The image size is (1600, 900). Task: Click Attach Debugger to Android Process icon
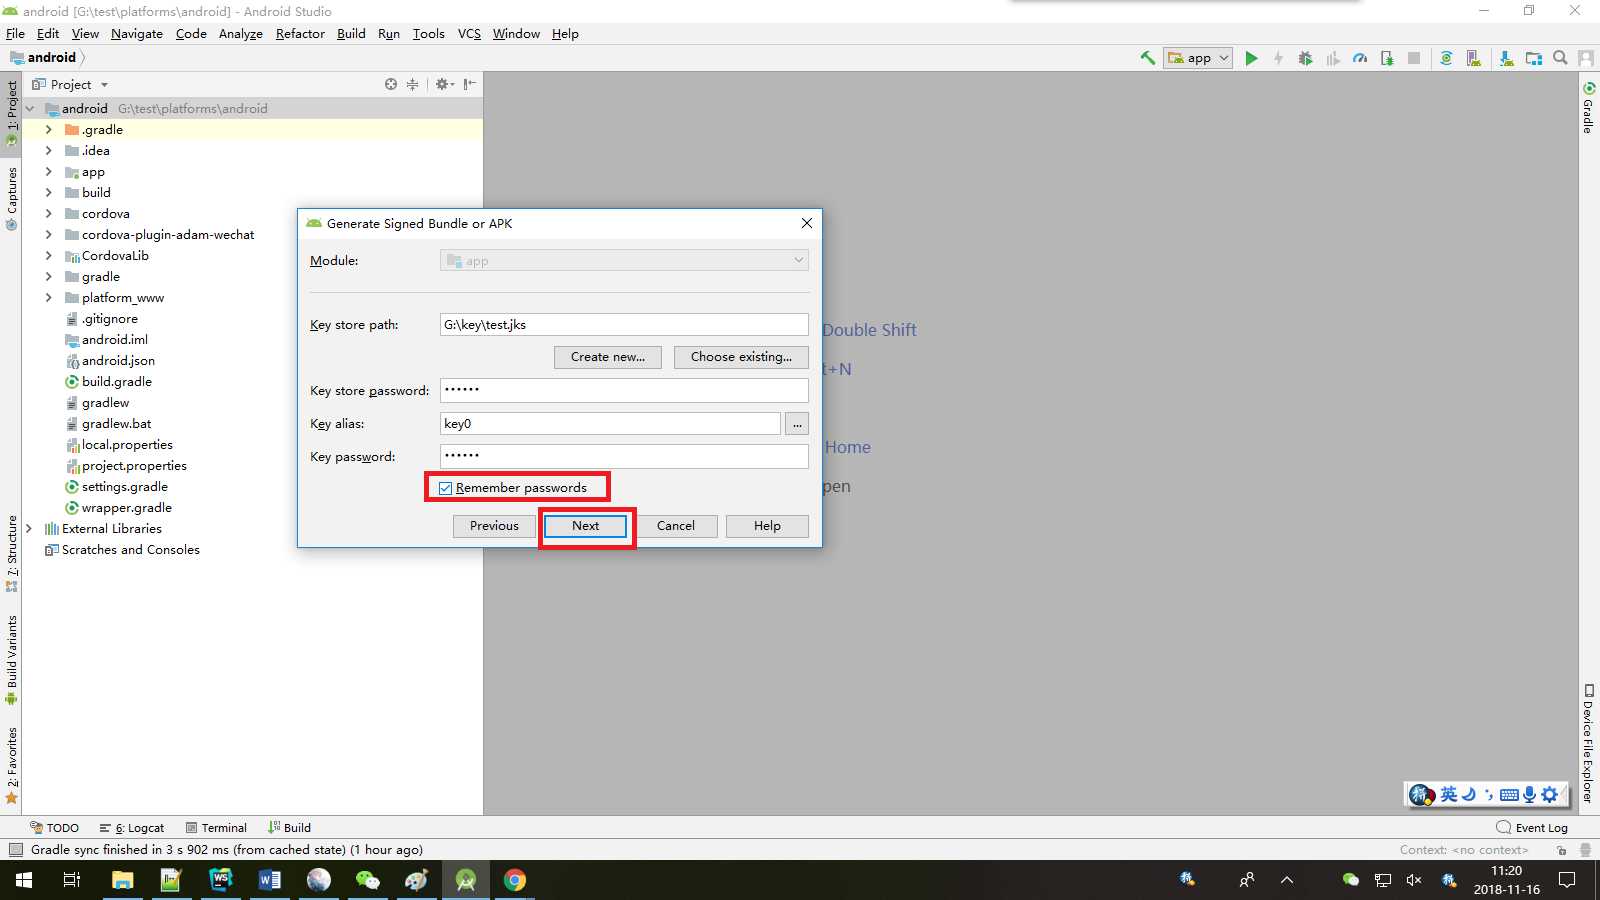tap(1387, 58)
